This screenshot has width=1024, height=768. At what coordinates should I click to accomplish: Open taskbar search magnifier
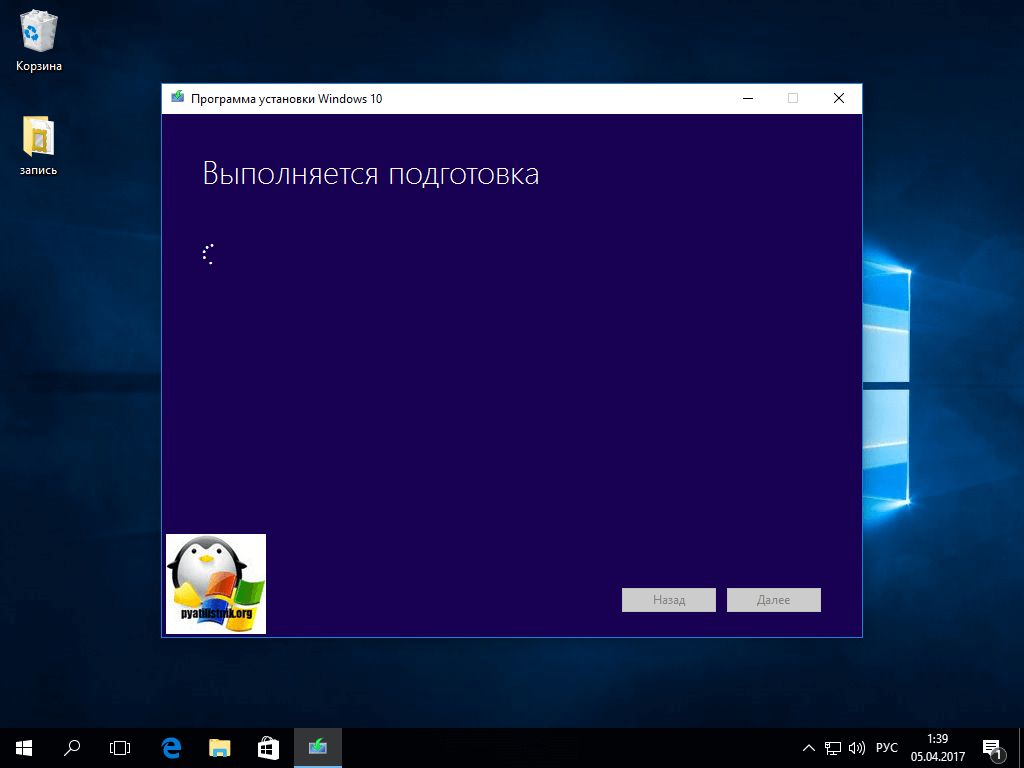point(72,748)
